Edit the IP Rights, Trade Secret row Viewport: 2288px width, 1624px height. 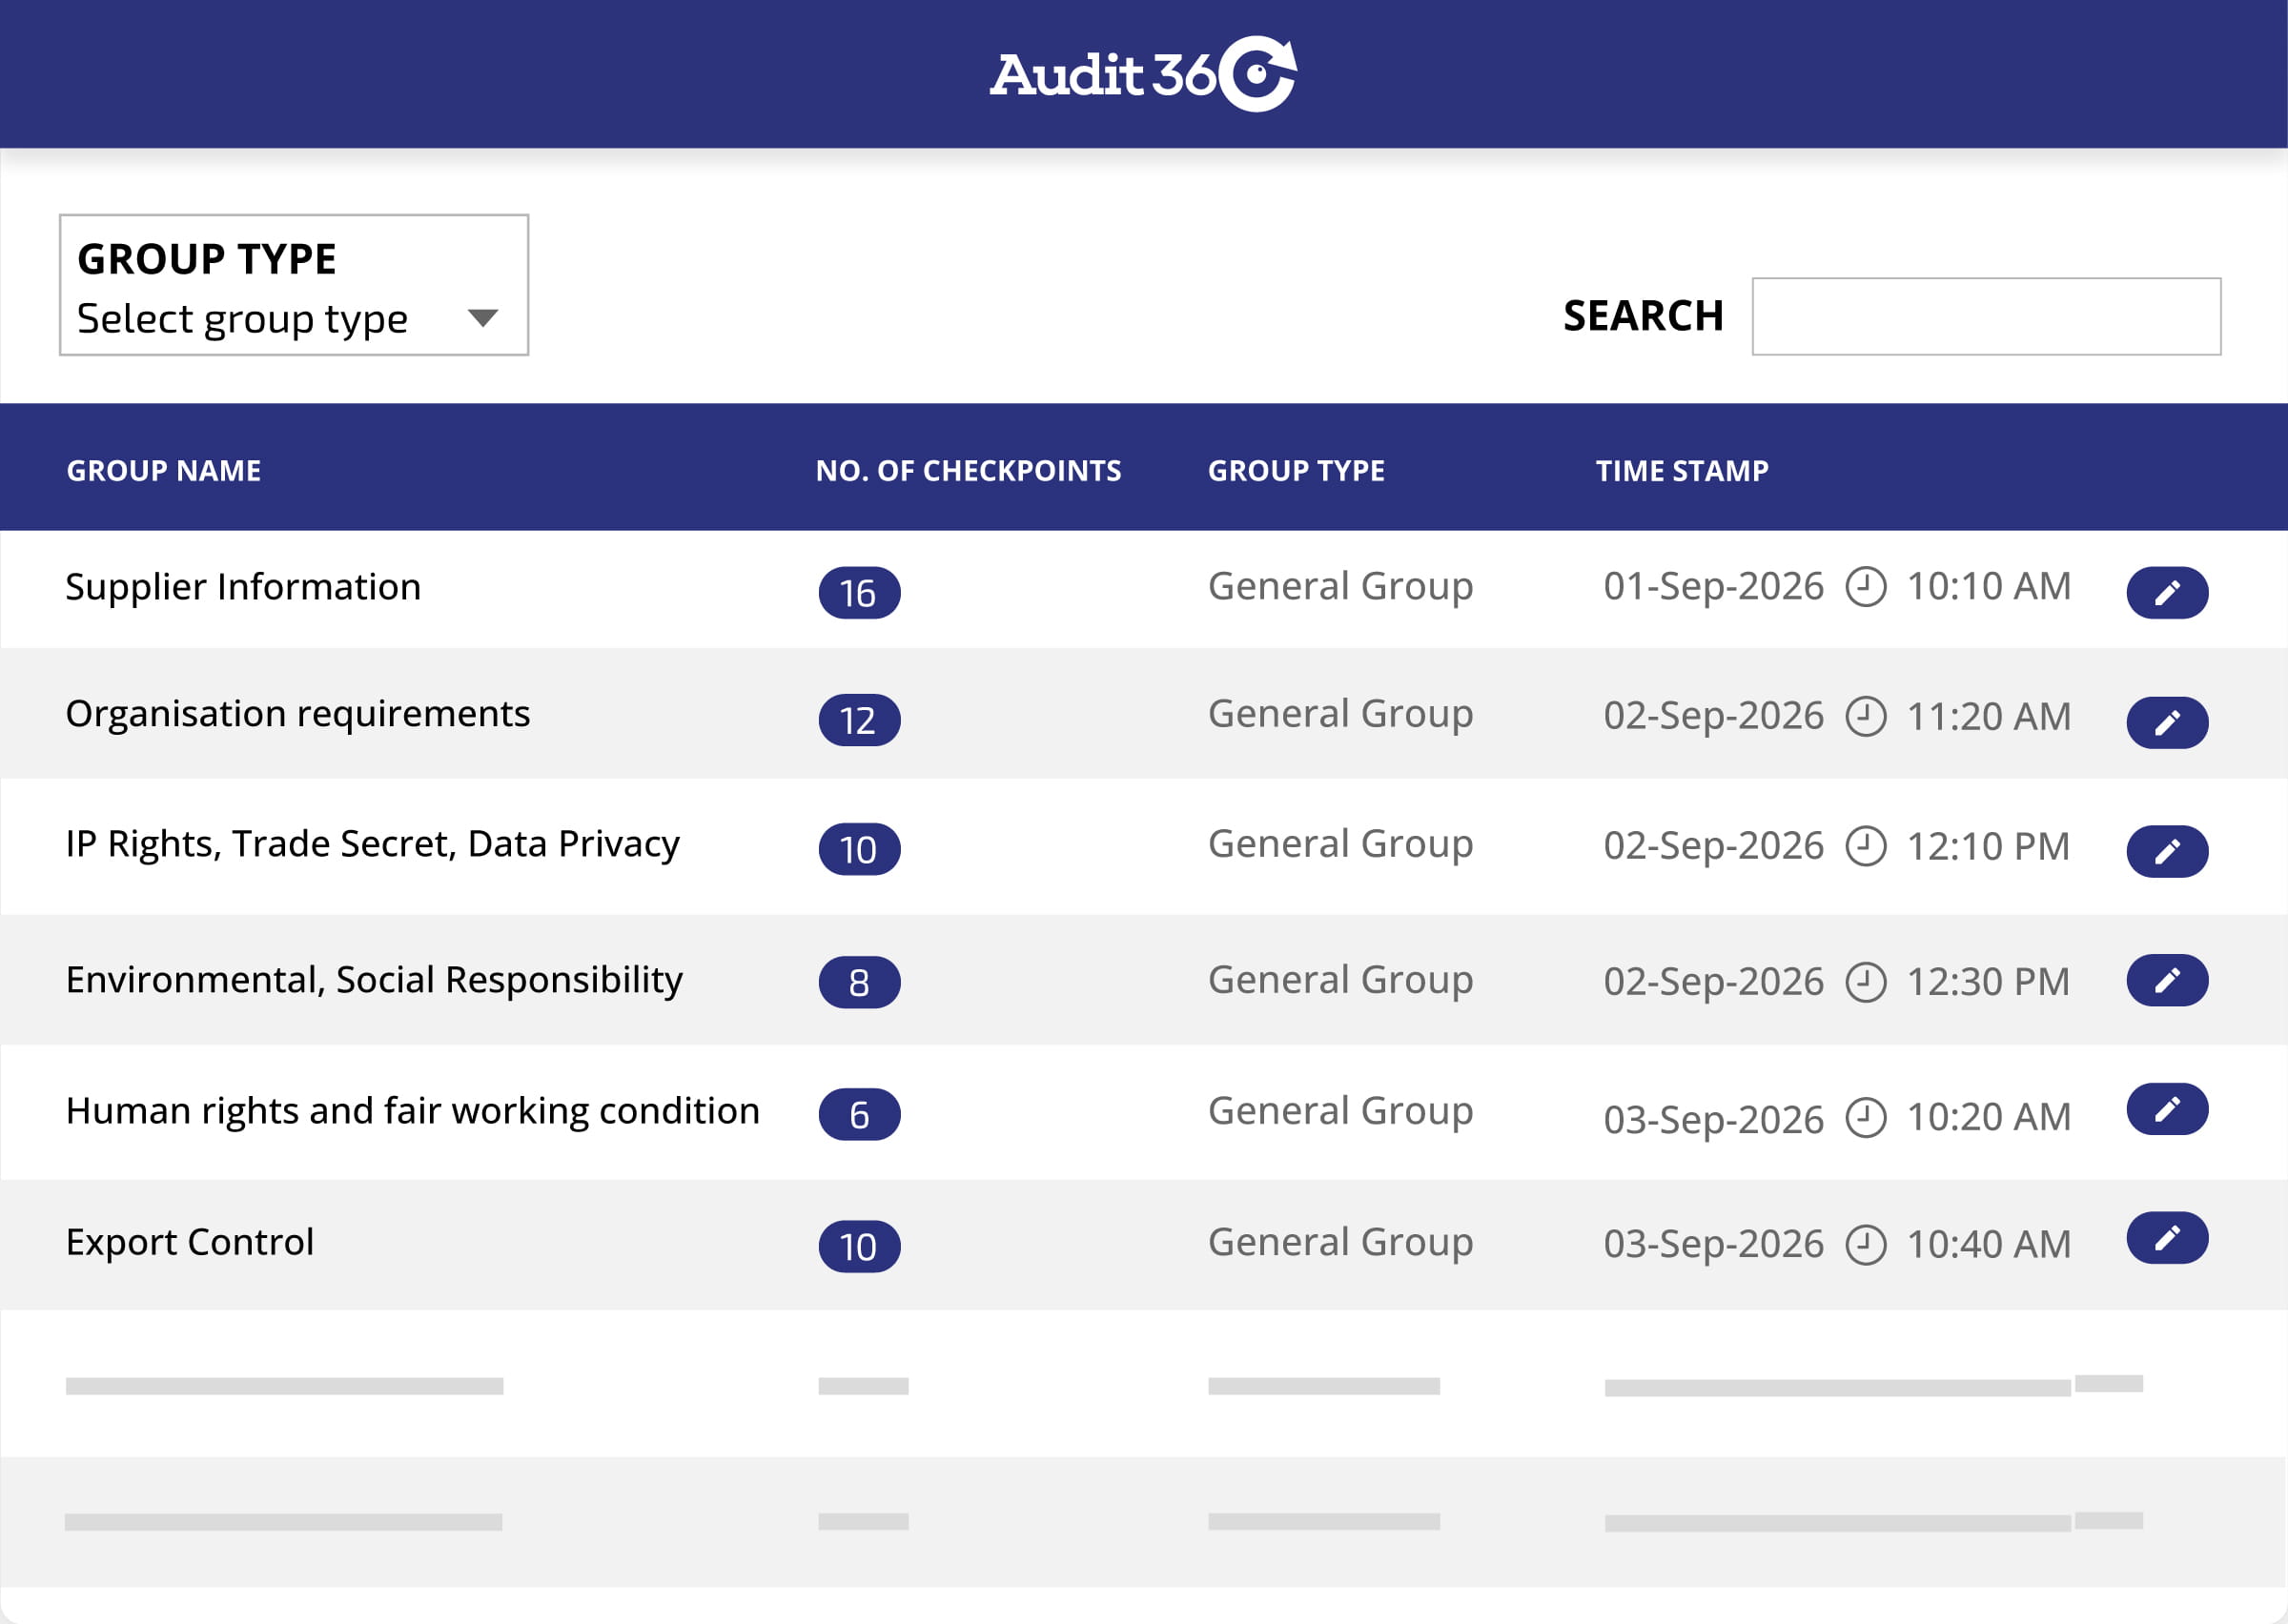pos(2167,851)
